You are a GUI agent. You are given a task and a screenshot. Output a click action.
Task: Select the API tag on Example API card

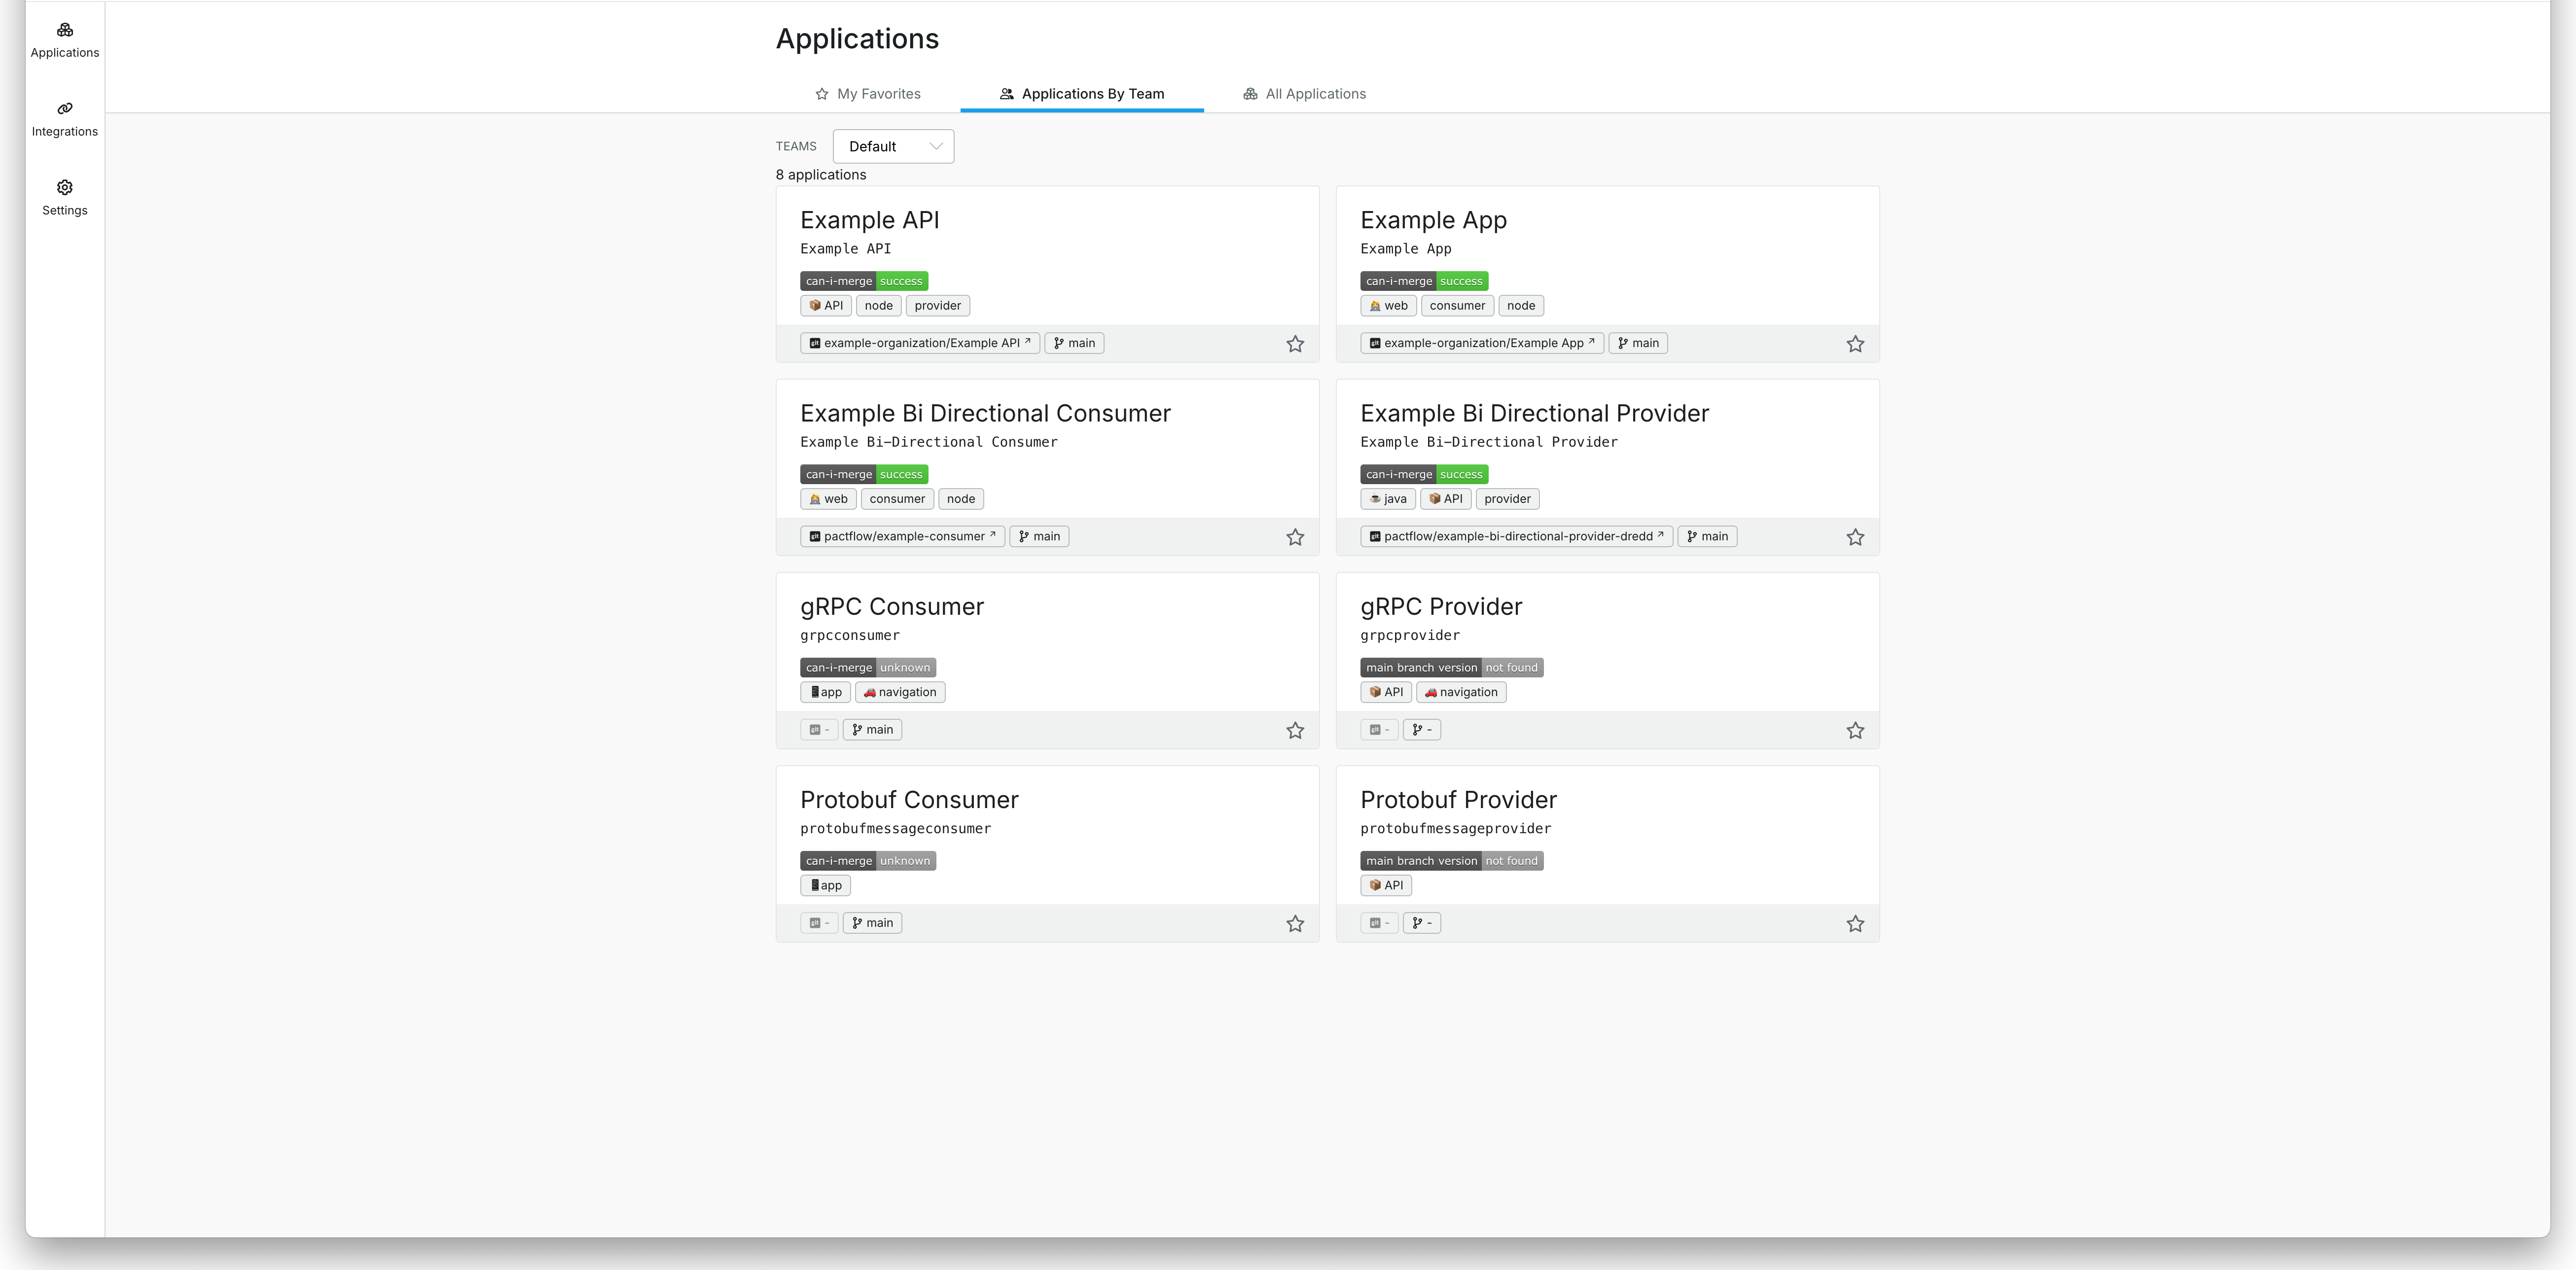tap(824, 305)
